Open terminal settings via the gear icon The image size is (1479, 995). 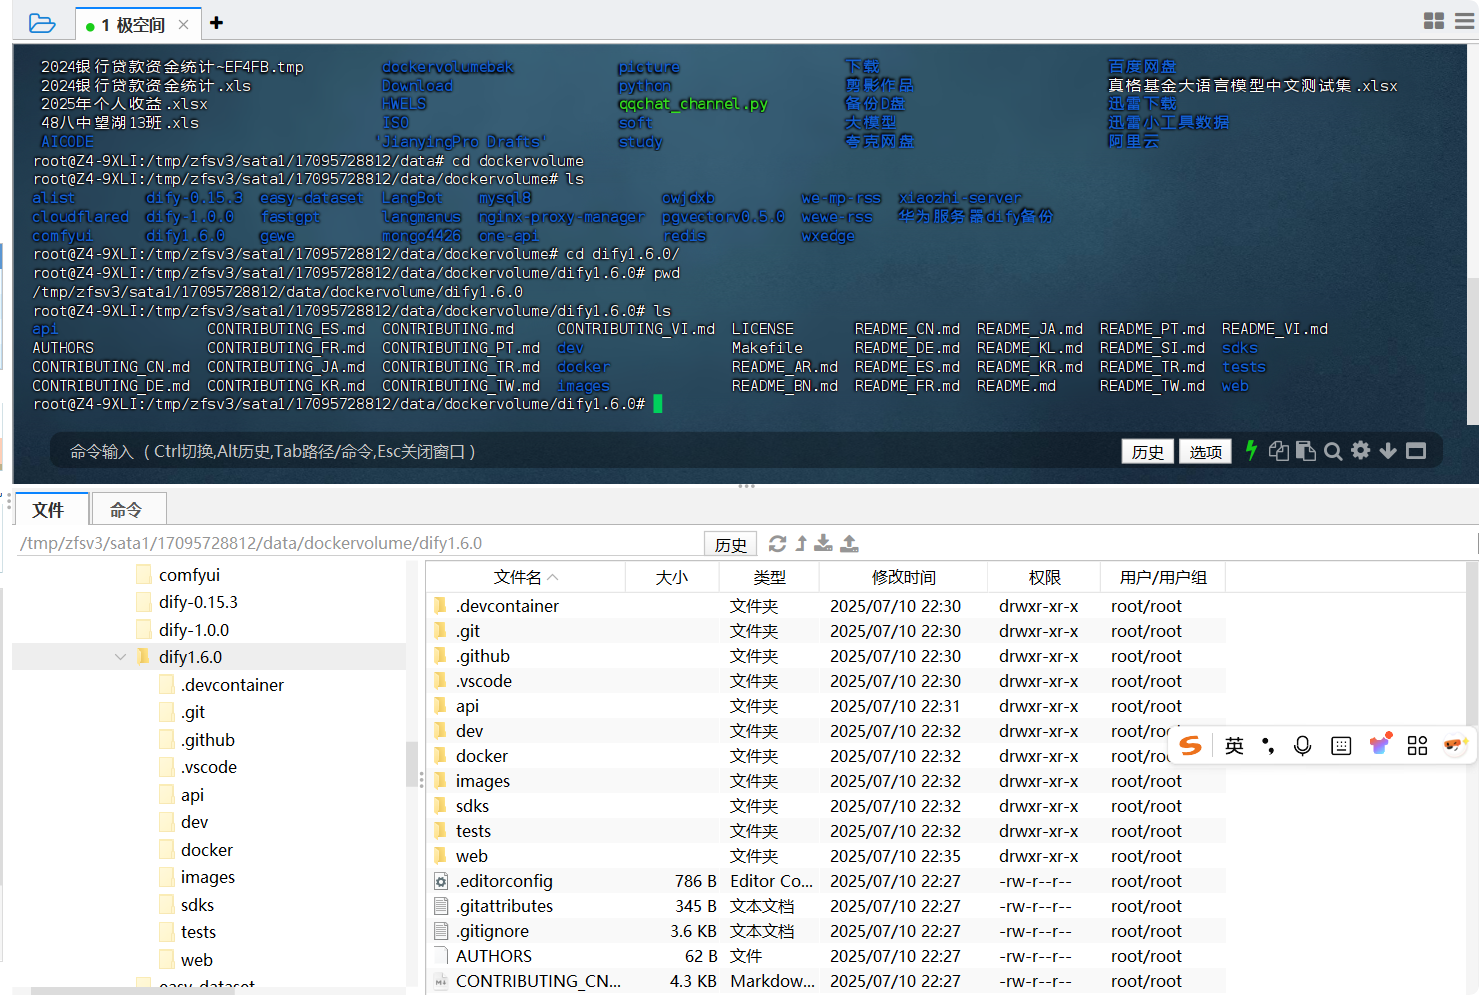[1360, 451]
